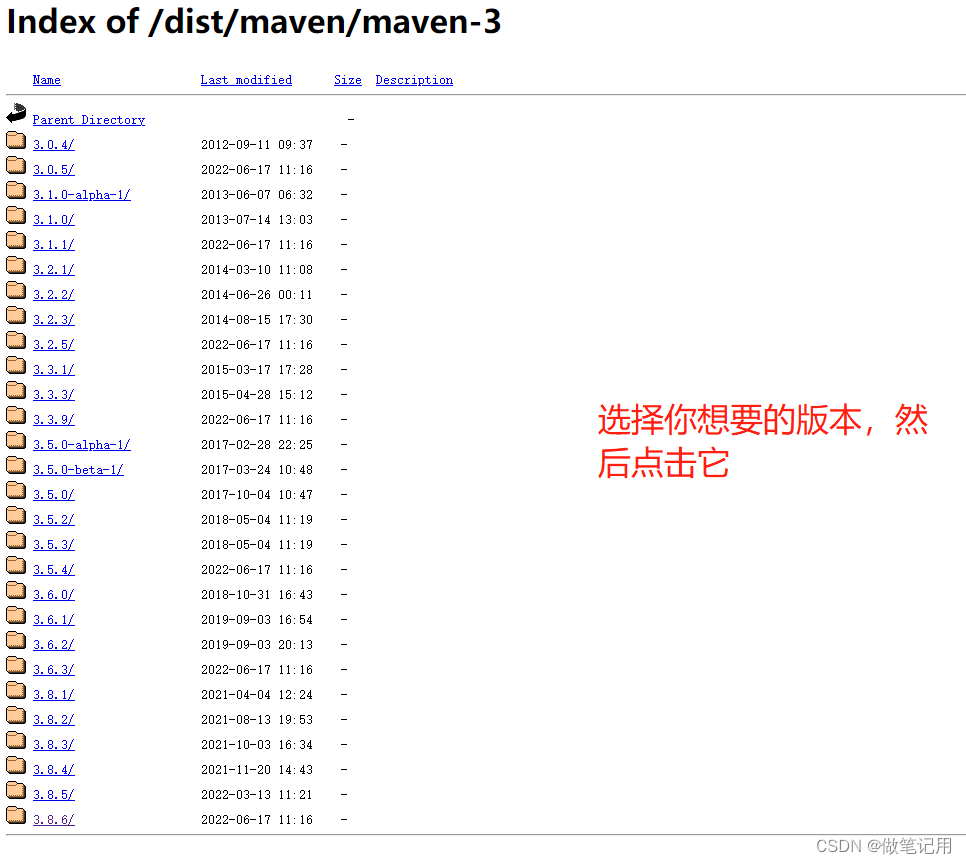Click folder icon beside 3.0.5/
The image size is (966, 864).
16,165
